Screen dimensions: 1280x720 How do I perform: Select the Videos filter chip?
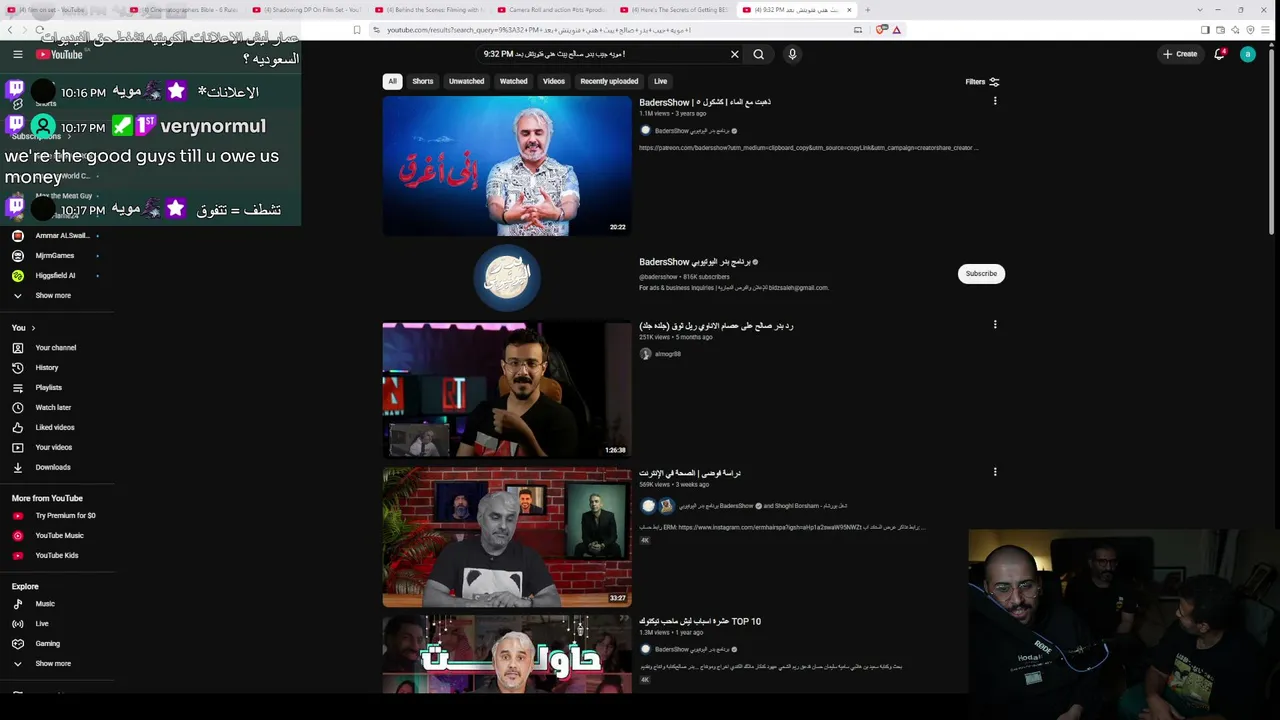554,81
